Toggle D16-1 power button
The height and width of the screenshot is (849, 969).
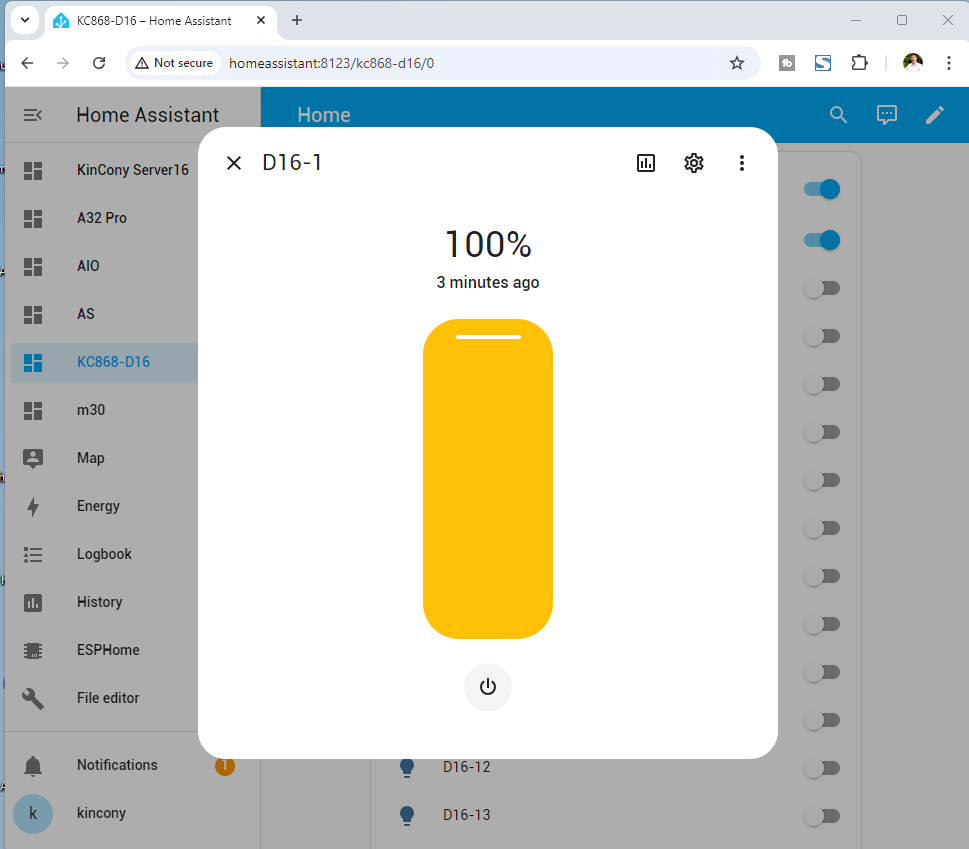[488, 687]
